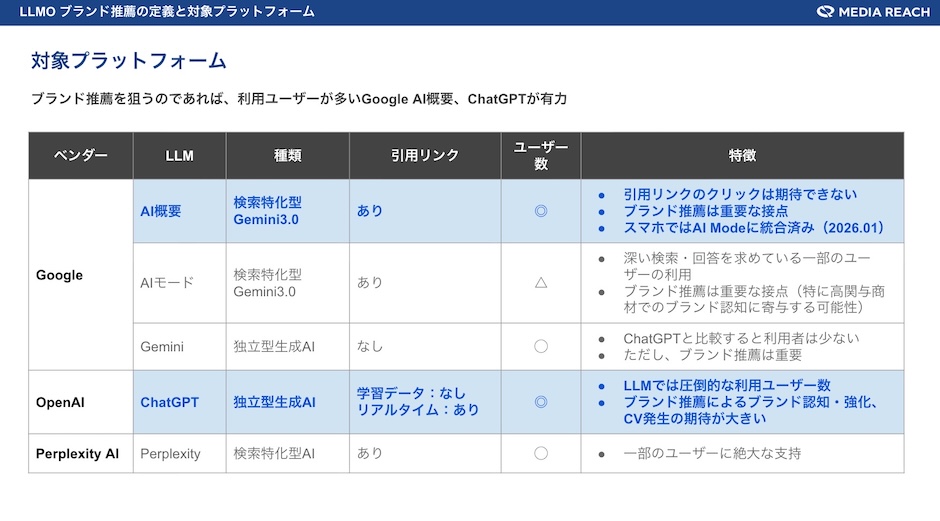
Task: Click the ChatGPT LLM cell
Action: pos(179,402)
